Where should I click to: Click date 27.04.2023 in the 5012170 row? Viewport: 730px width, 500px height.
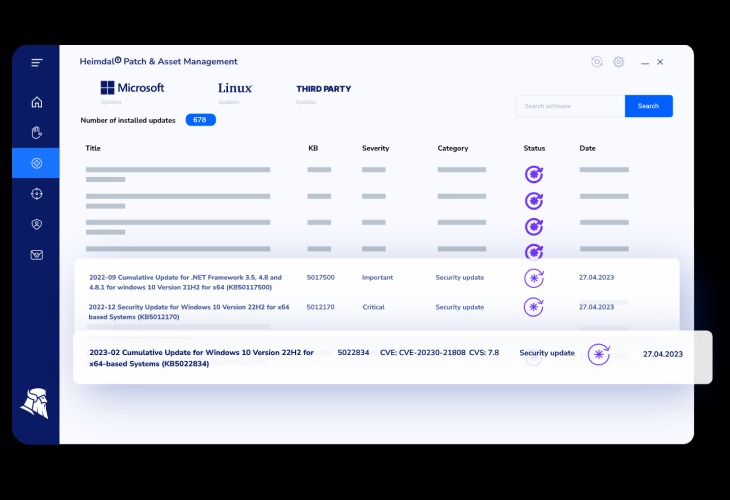coord(596,307)
